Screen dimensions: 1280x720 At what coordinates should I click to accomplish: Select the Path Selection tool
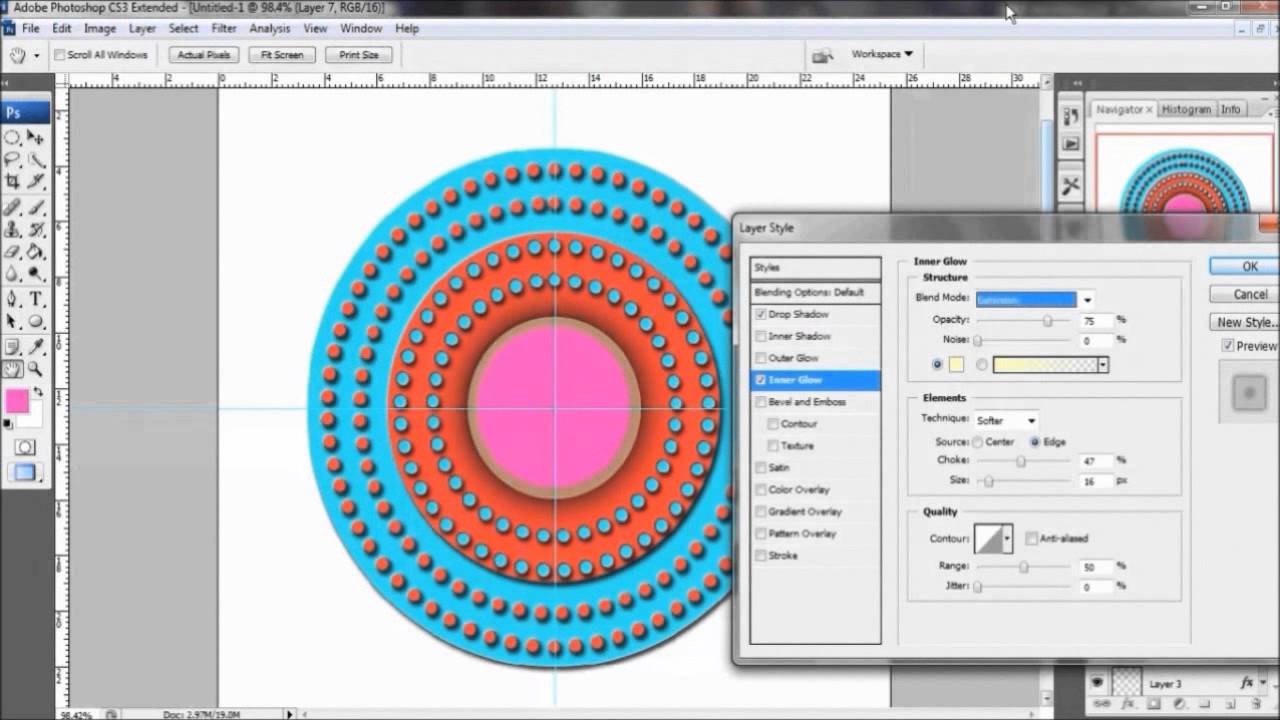point(13,321)
